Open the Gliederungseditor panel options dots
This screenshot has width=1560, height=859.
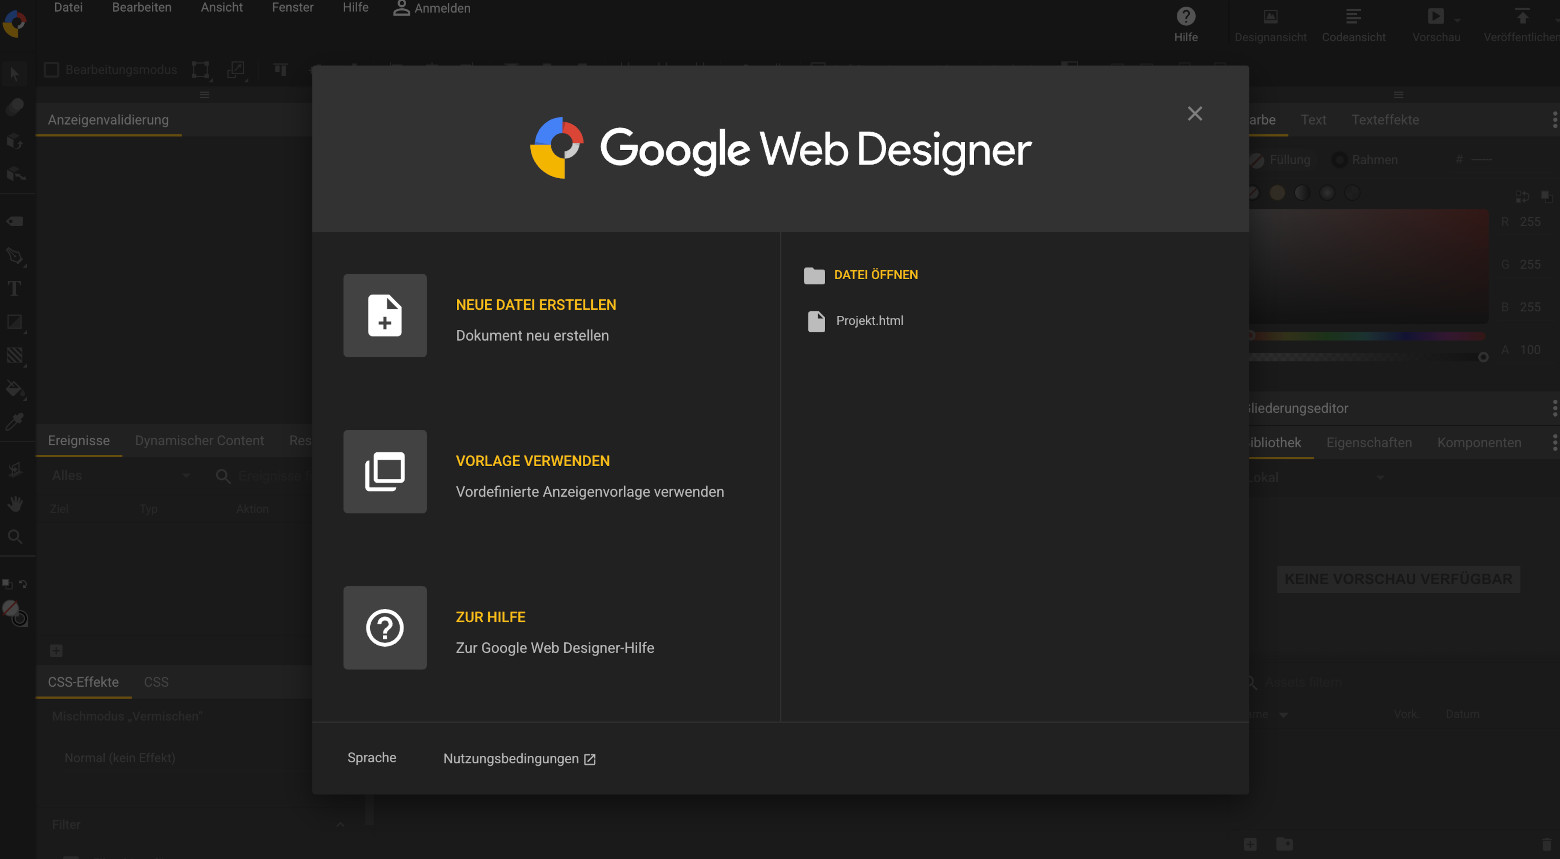pos(1554,408)
